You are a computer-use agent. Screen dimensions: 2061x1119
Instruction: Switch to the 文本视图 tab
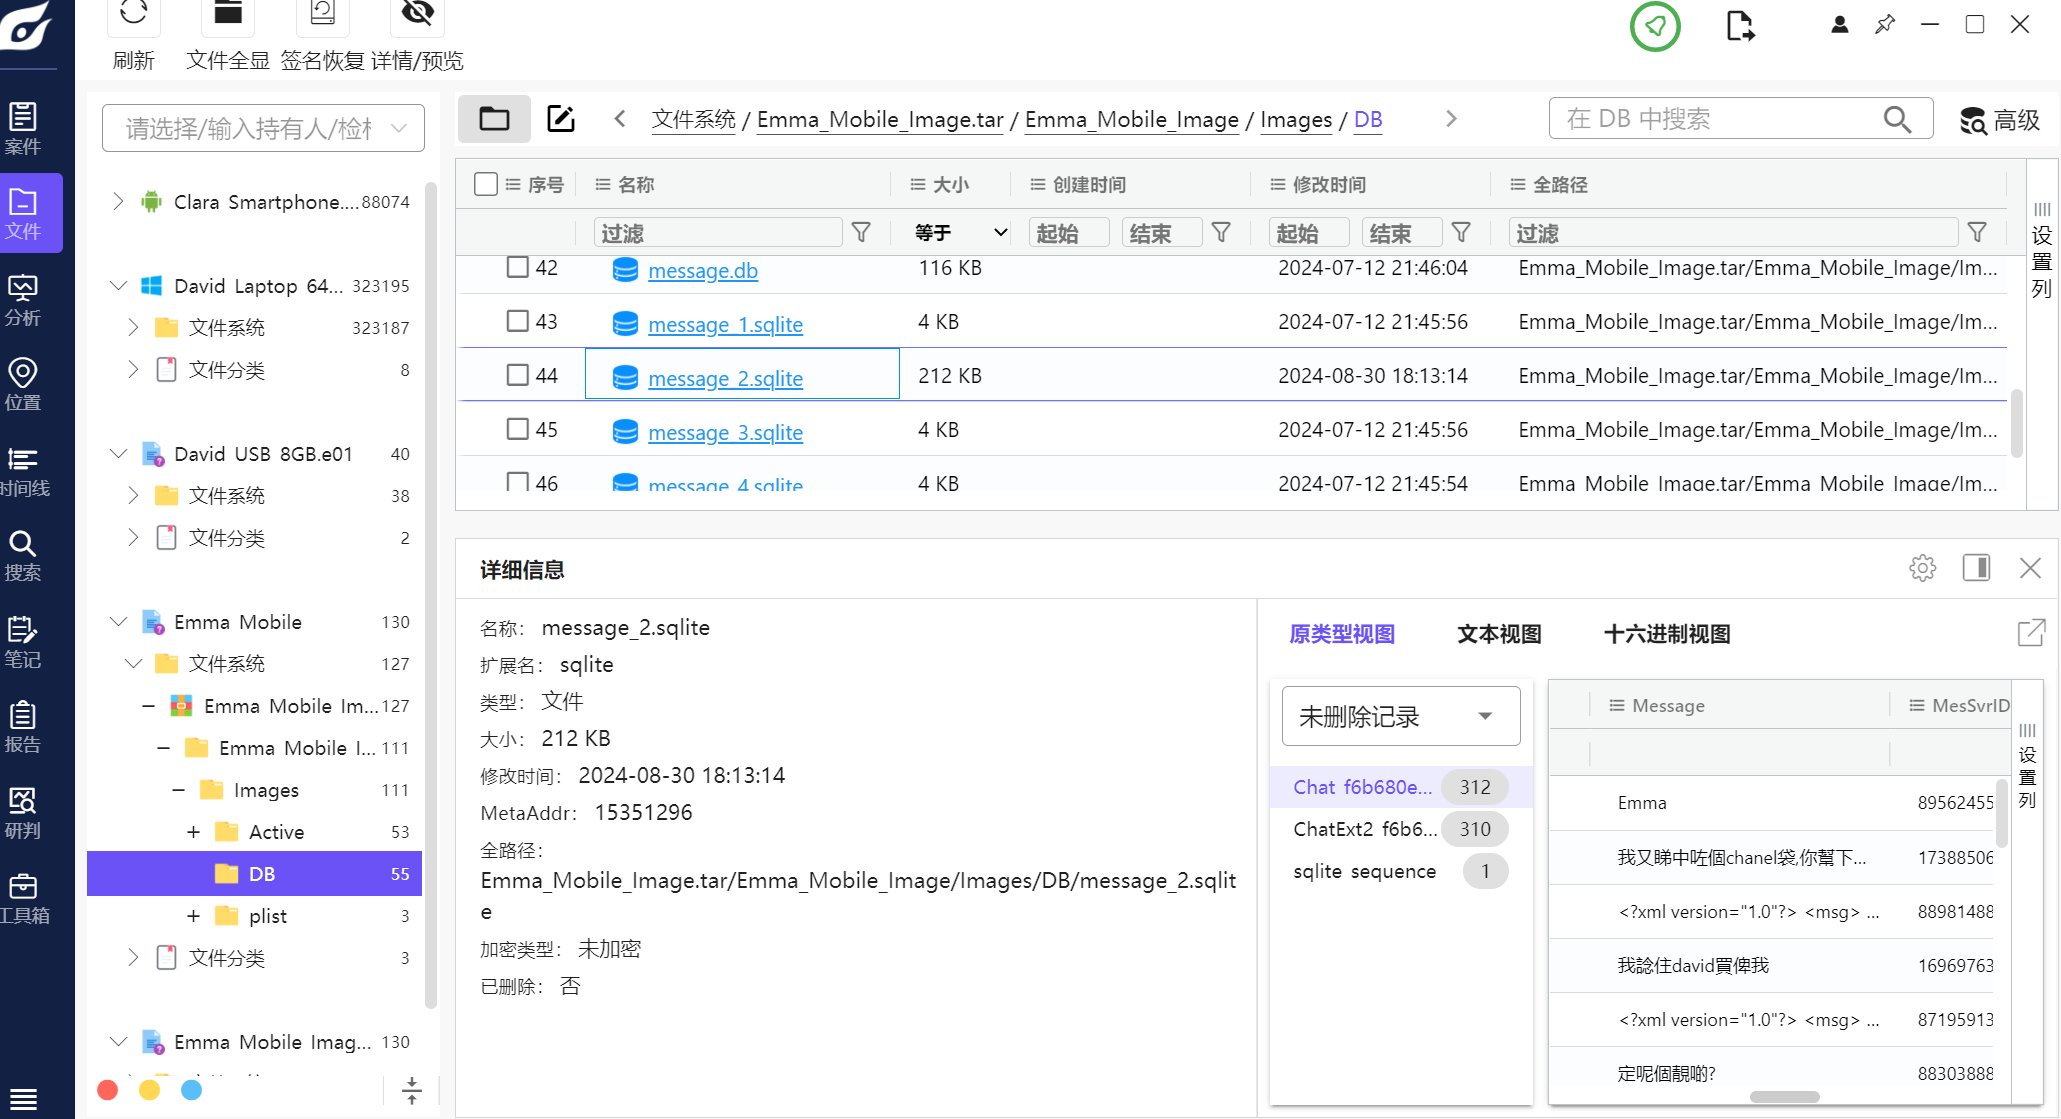[1498, 634]
